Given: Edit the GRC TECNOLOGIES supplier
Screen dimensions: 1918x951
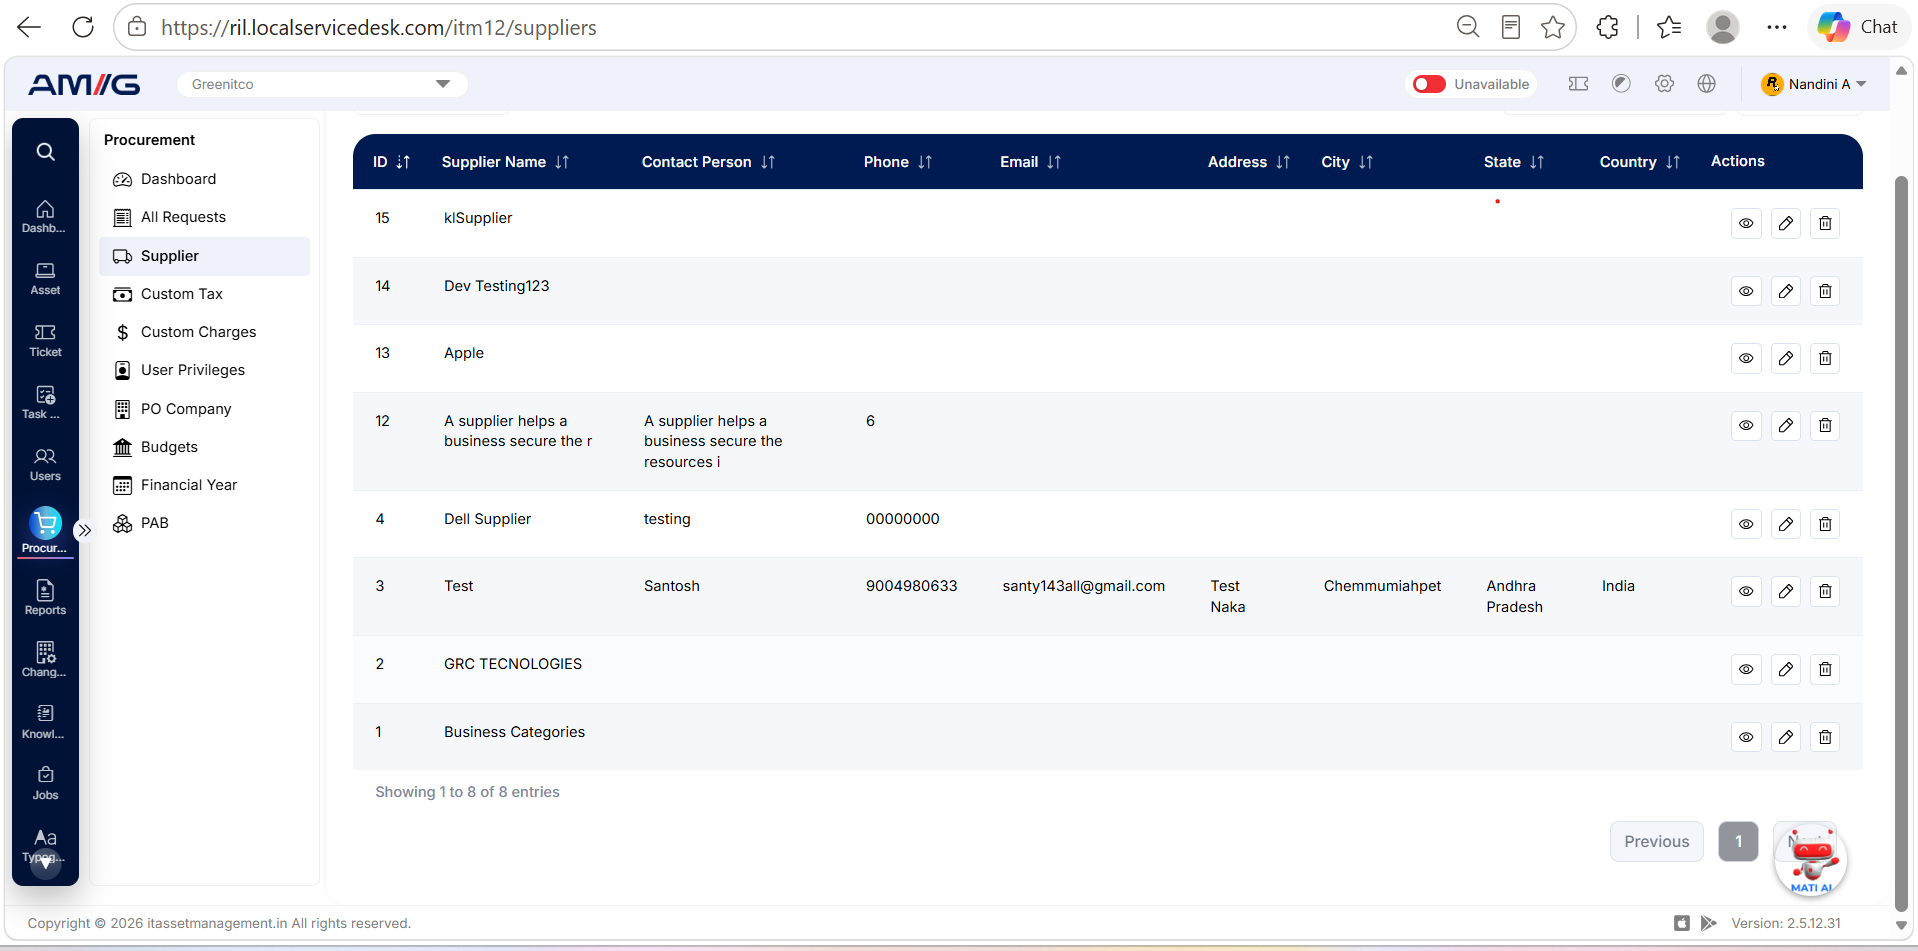Looking at the screenshot, I should coord(1786,669).
